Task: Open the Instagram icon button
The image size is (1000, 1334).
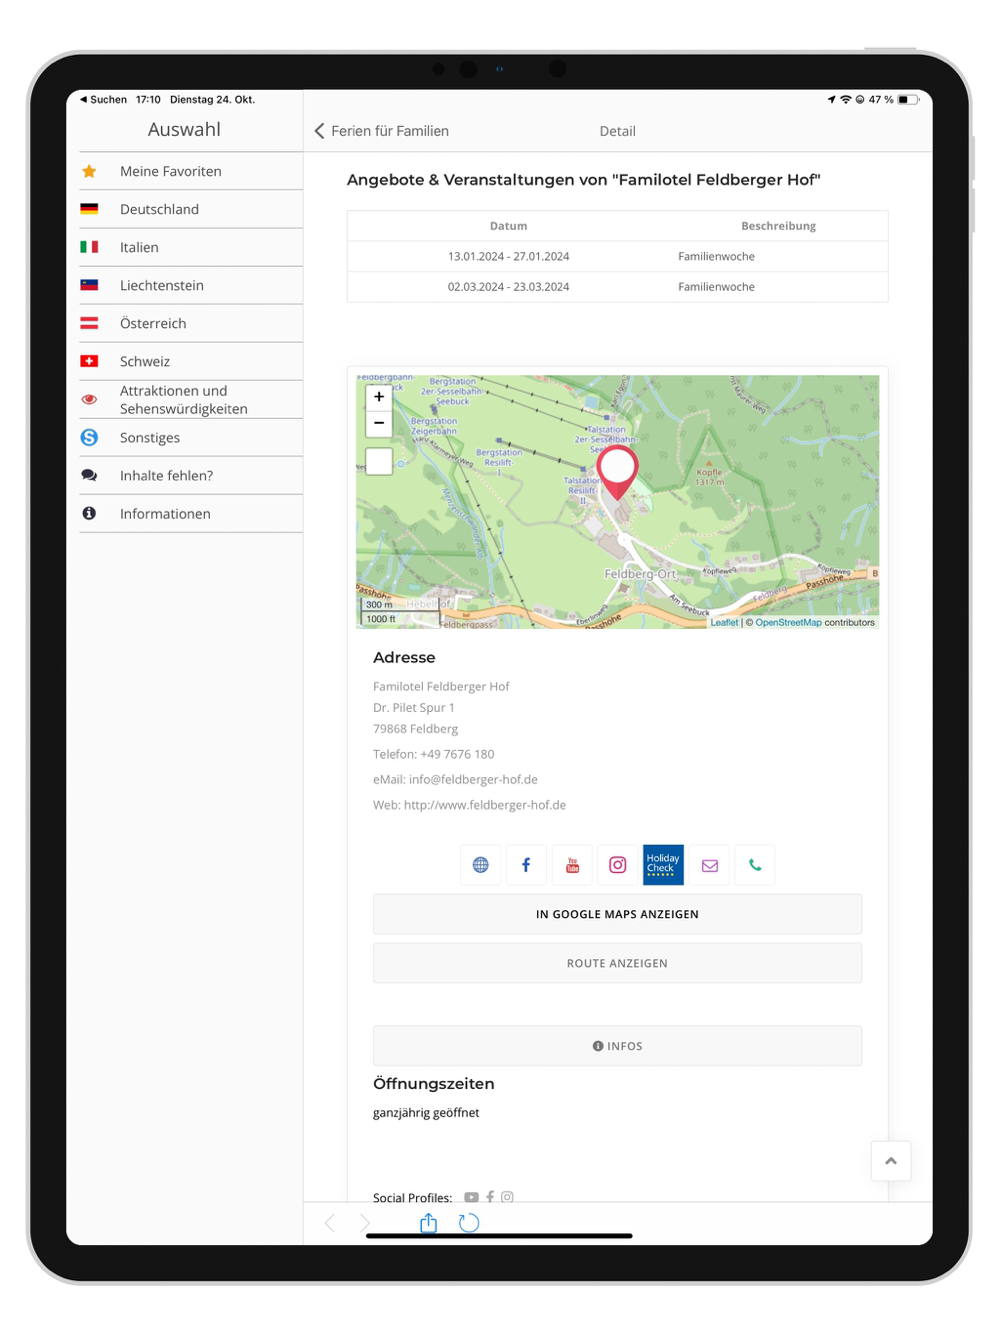Action: tap(618, 865)
